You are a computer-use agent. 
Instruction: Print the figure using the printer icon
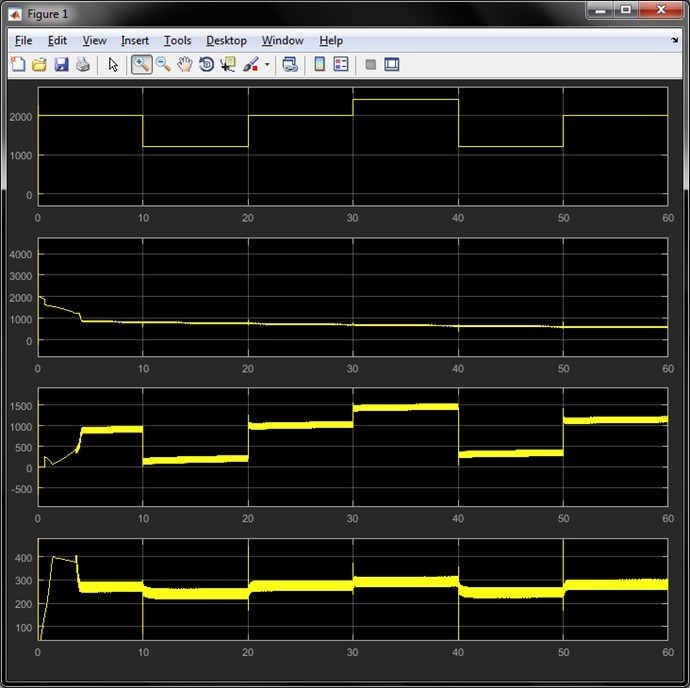point(83,64)
